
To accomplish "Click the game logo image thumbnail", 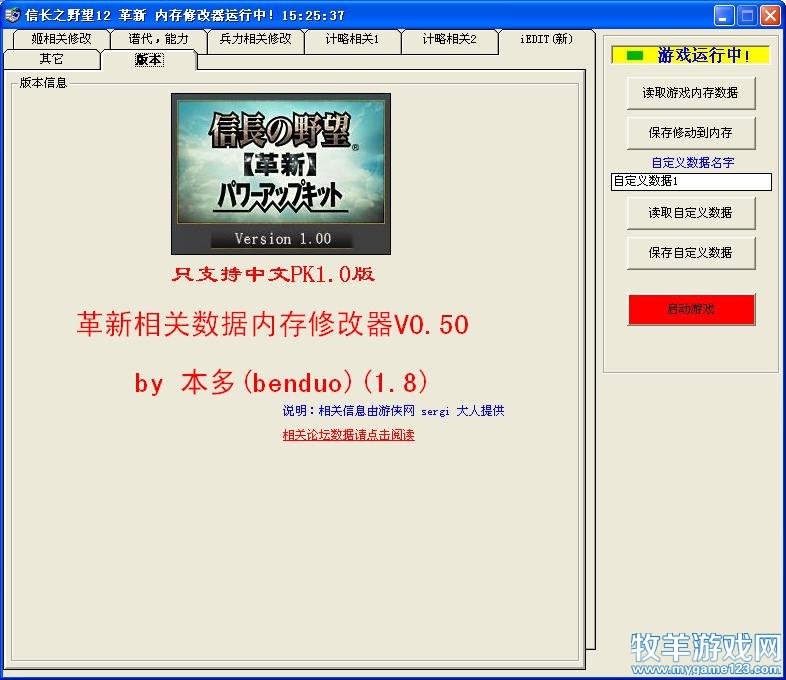I will click(x=281, y=174).
